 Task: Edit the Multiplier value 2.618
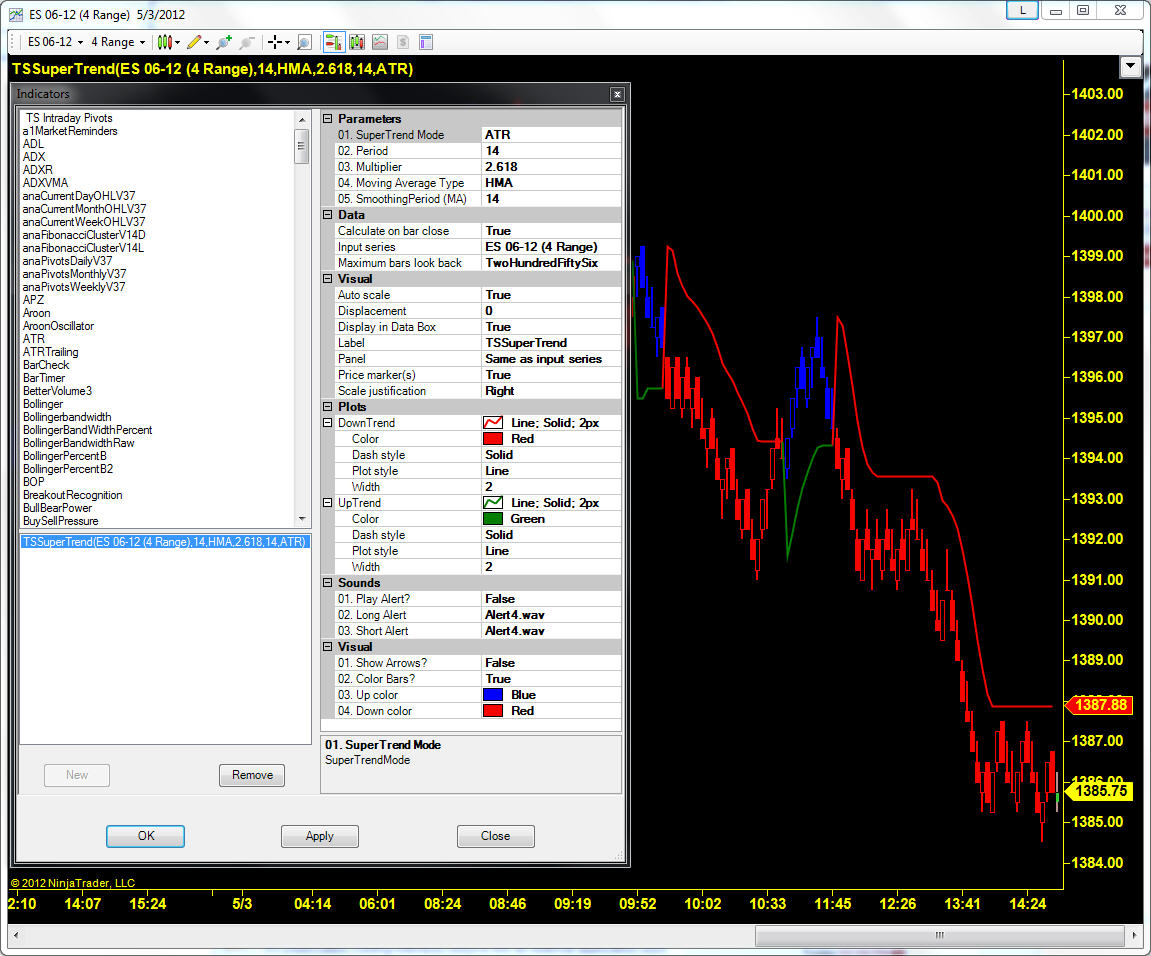click(551, 167)
